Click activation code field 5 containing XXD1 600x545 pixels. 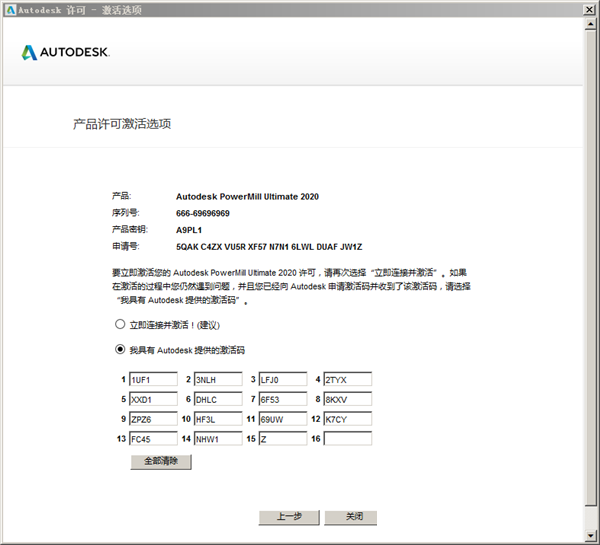point(153,399)
